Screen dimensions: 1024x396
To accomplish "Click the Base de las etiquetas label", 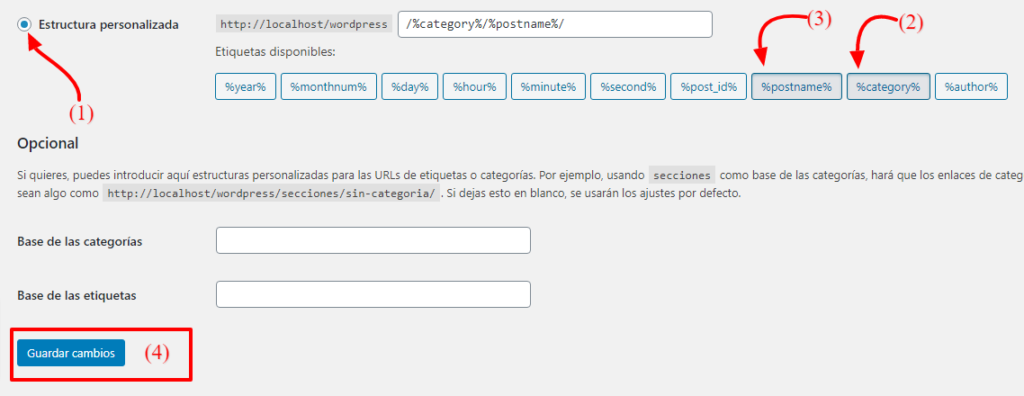I will pyautogui.click(x=77, y=295).
